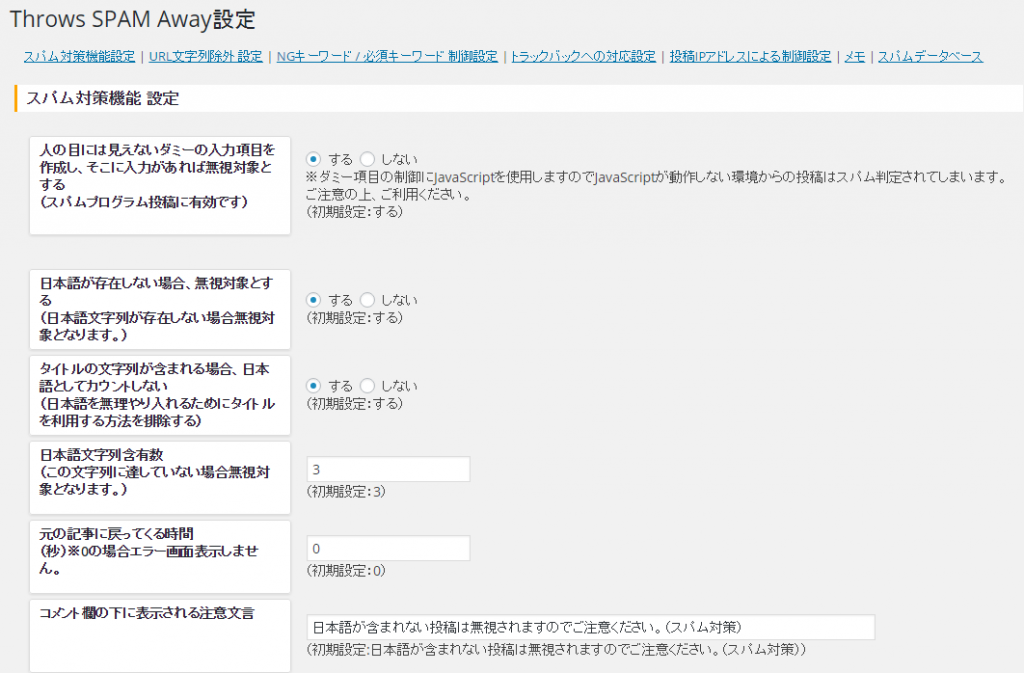Click the 日本語が存在しない場合 label box
The height and width of the screenshot is (673, 1024).
[x=160, y=309]
